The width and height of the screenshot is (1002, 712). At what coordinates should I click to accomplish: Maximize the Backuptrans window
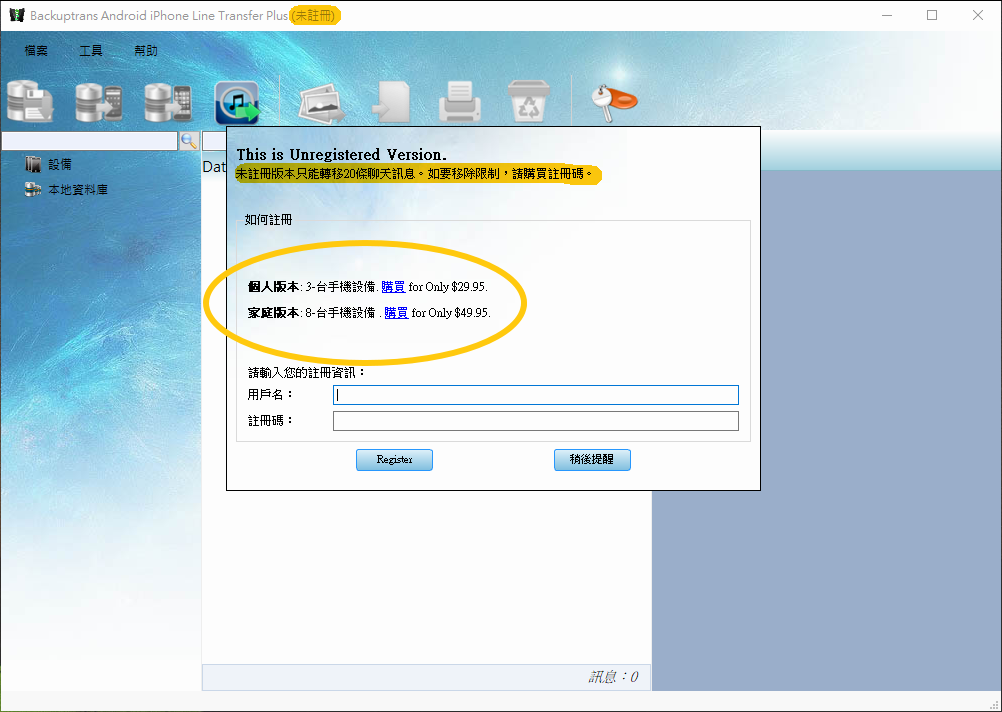point(932,15)
